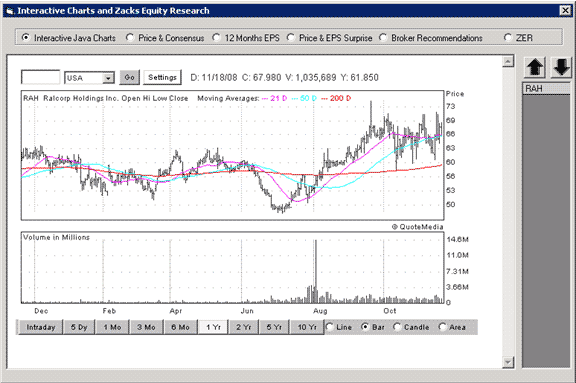This screenshot has height=383, width=576.
Task: Select the 10 Yr time range
Action: [x=307, y=327]
